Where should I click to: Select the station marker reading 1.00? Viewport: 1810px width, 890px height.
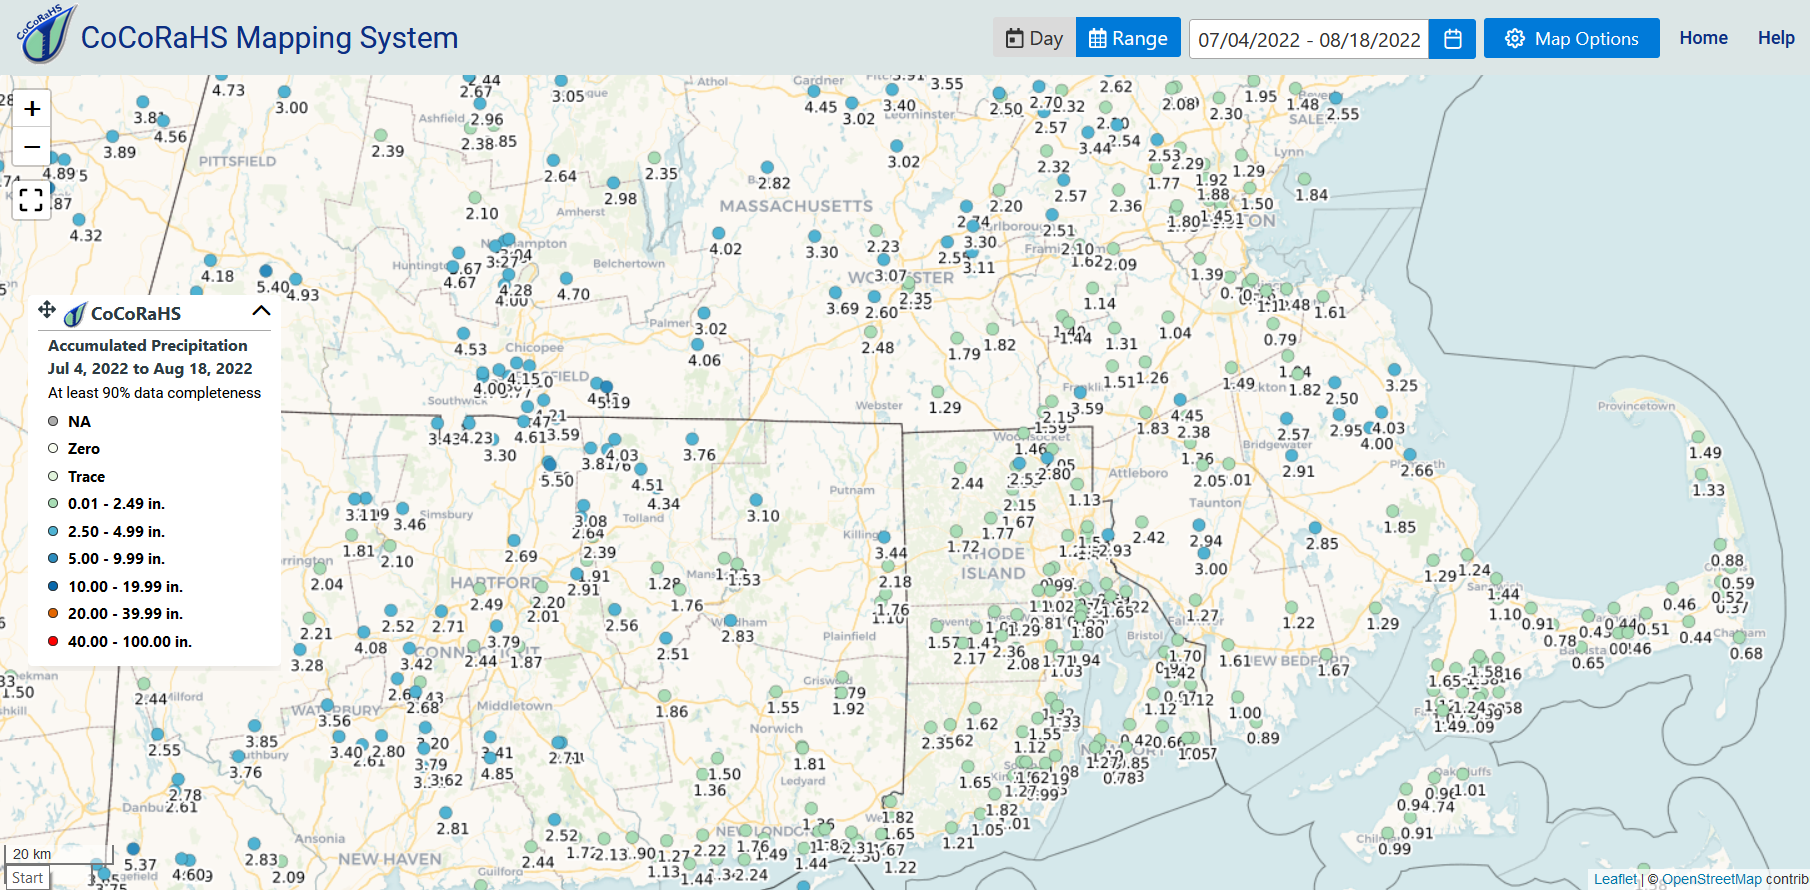pyautogui.click(x=1237, y=697)
